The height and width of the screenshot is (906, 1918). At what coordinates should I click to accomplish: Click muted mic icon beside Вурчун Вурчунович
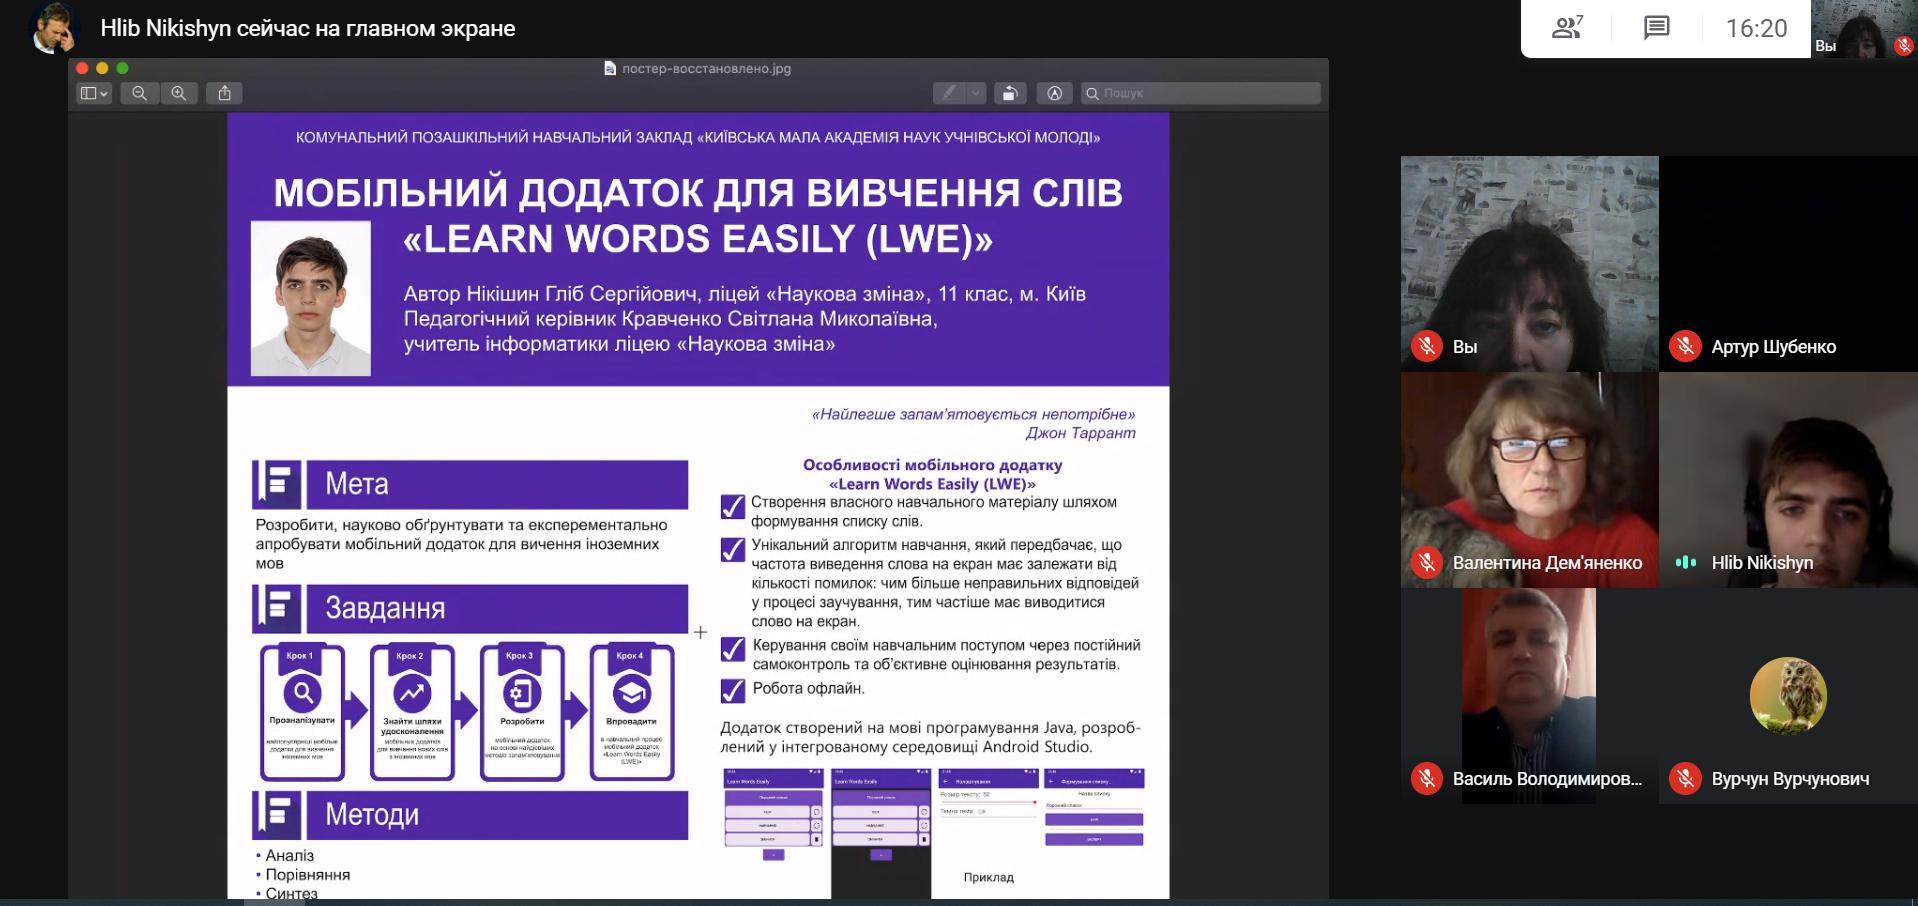pyautogui.click(x=1685, y=778)
